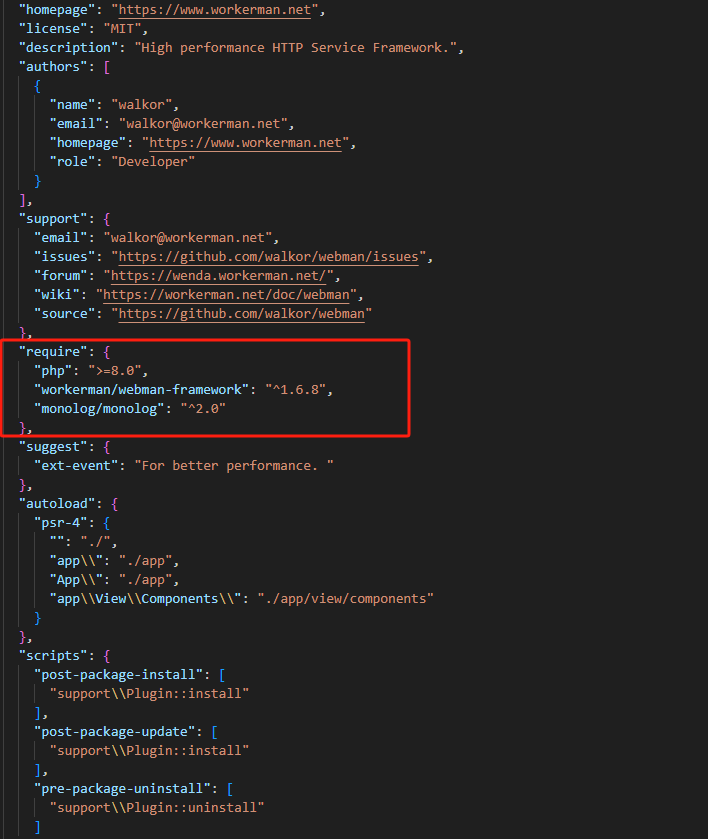Click the "For better performance. " value

(x=234, y=466)
